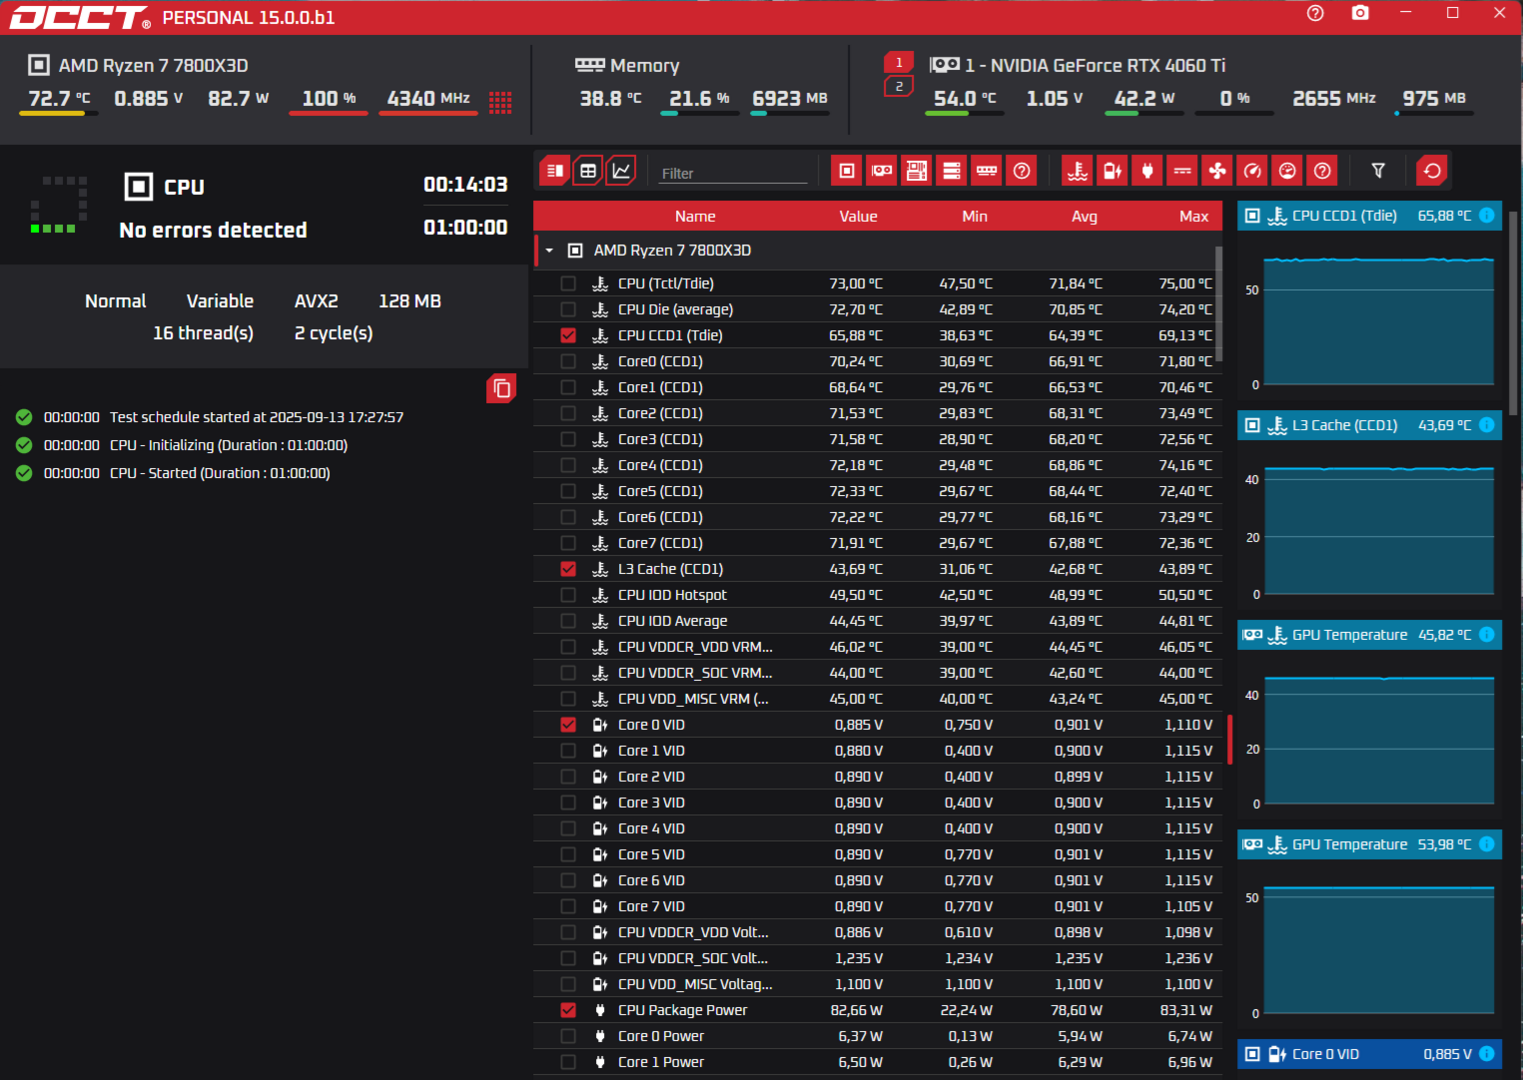Uncheck the Core 0 VID checkbox

(568, 725)
